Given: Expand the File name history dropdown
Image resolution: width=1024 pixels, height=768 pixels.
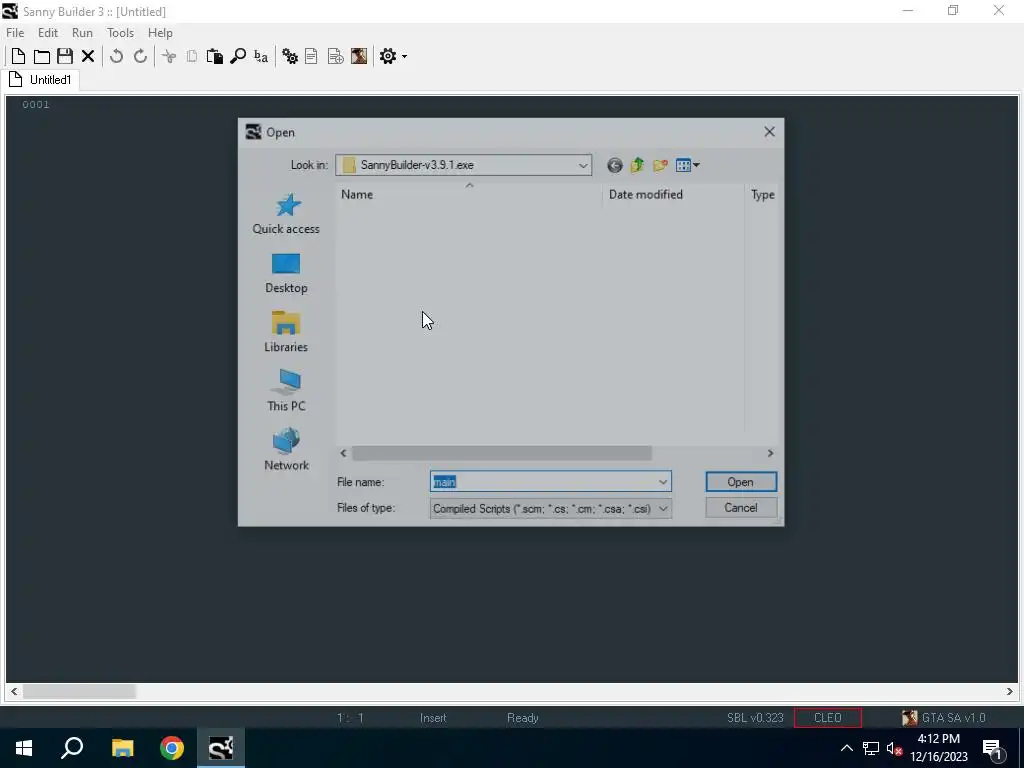Looking at the screenshot, I should click(x=663, y=482).
